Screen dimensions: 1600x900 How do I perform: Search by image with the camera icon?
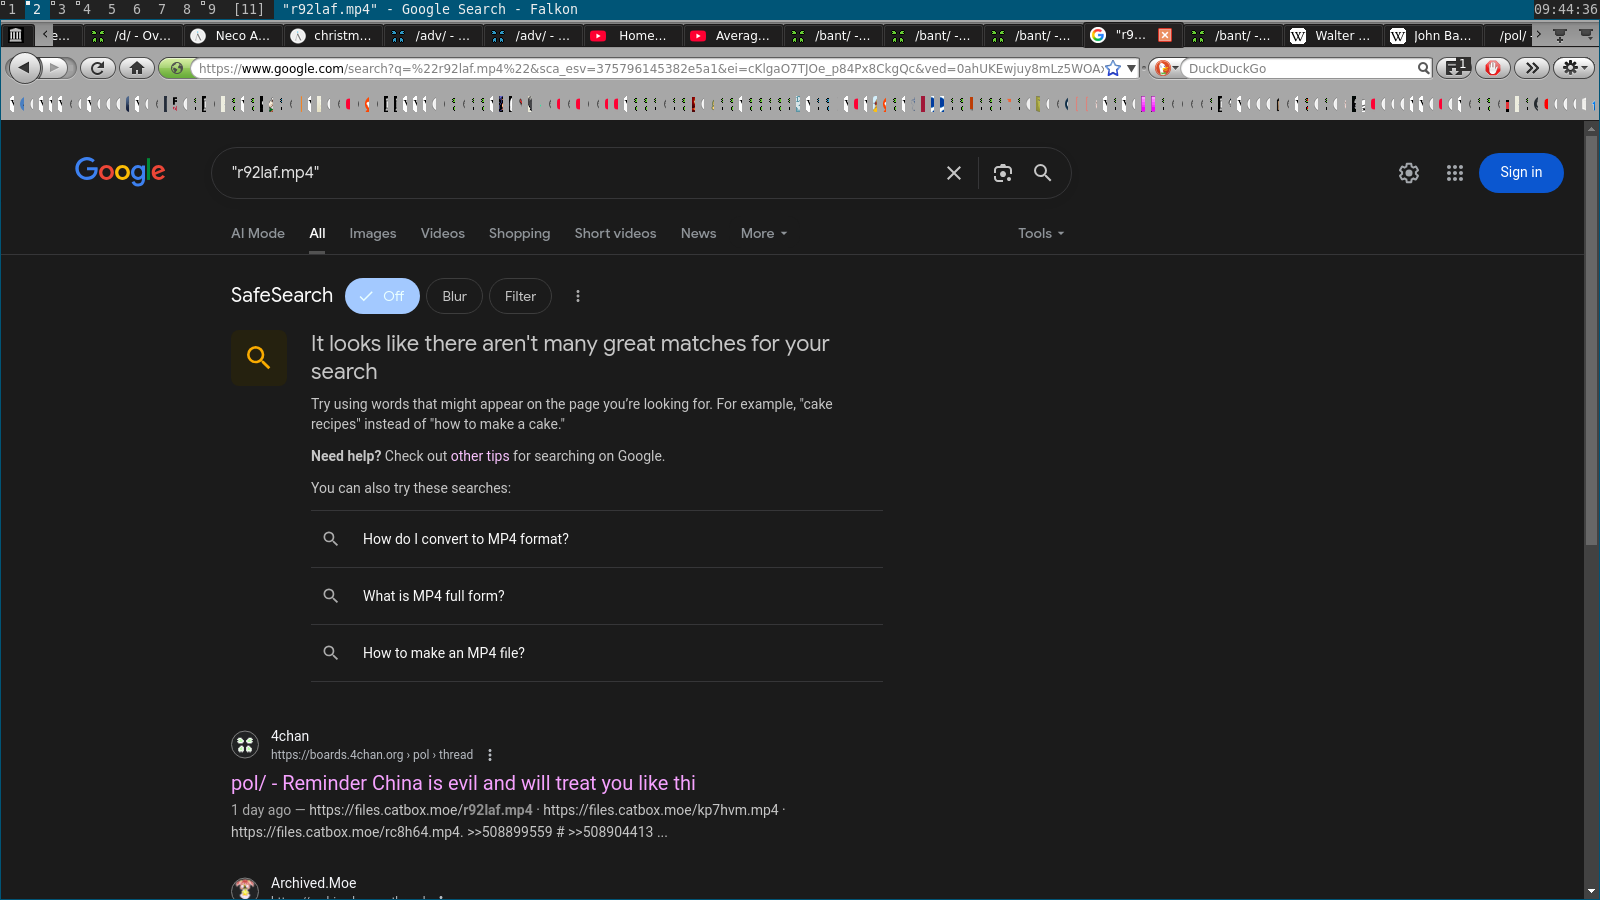point(1003,173)
